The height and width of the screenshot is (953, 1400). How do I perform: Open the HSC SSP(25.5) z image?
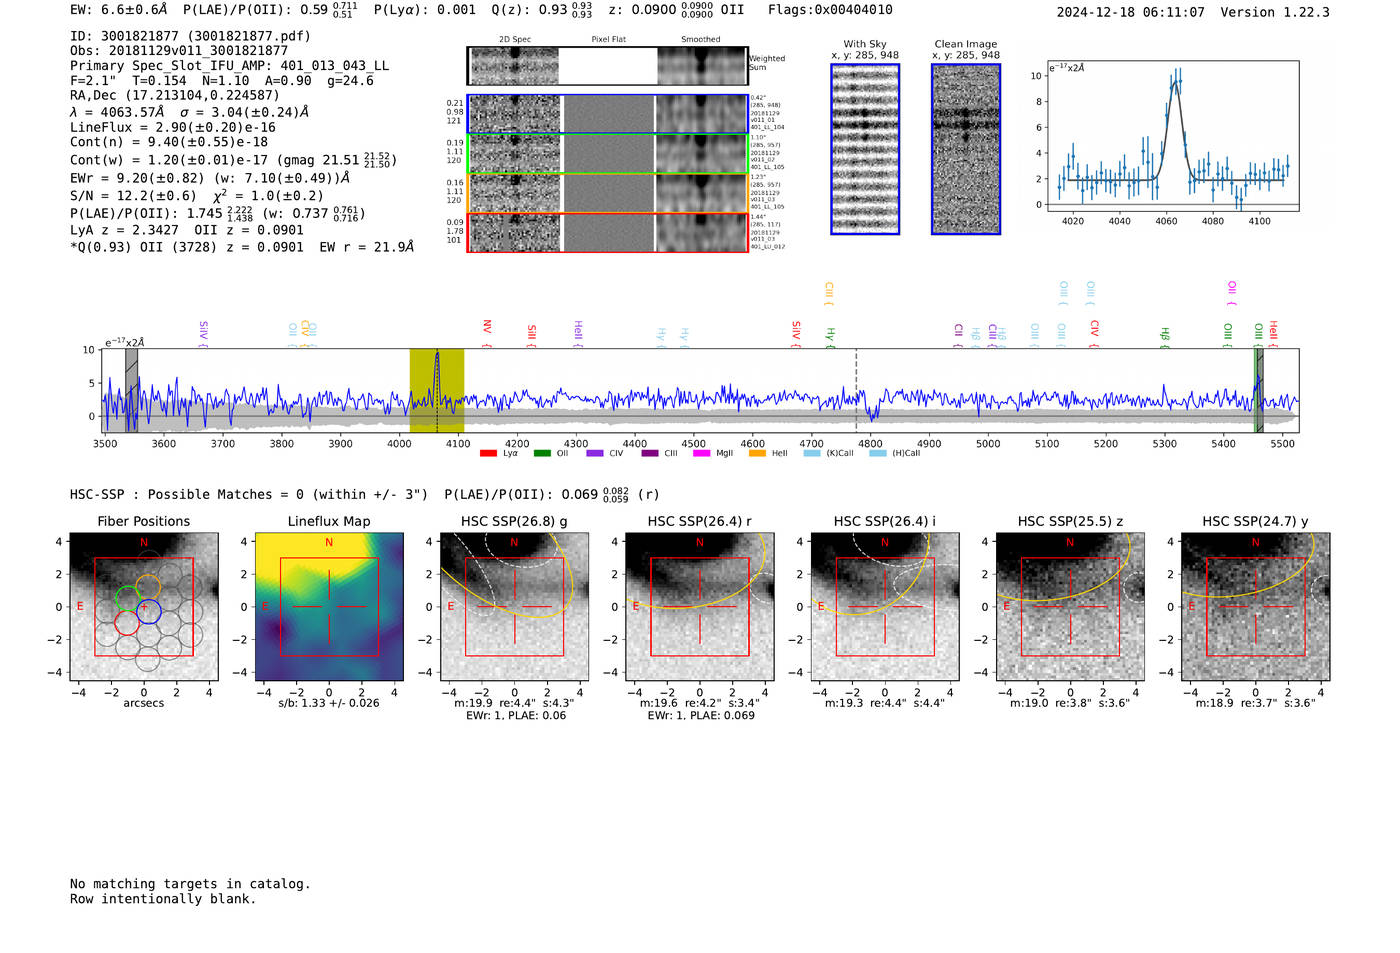tap(1070, 607)
